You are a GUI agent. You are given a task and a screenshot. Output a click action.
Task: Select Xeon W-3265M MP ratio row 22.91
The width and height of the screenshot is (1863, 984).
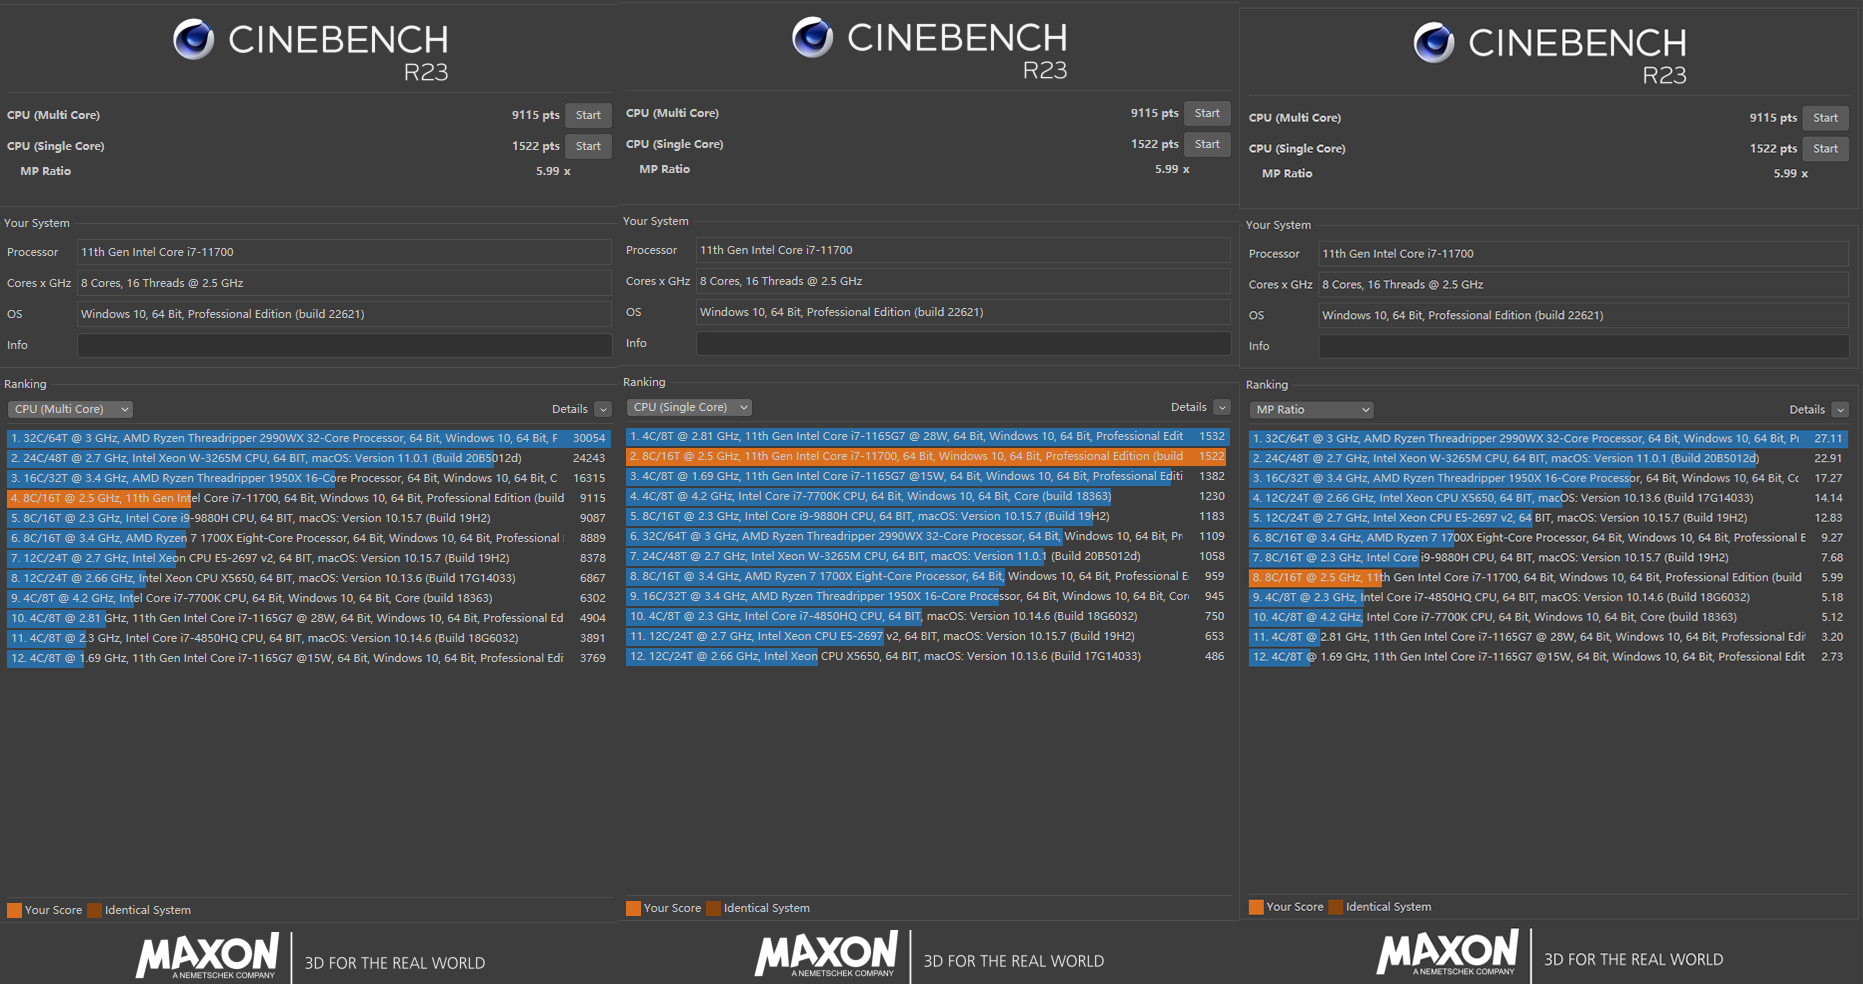coord(1548,458)
